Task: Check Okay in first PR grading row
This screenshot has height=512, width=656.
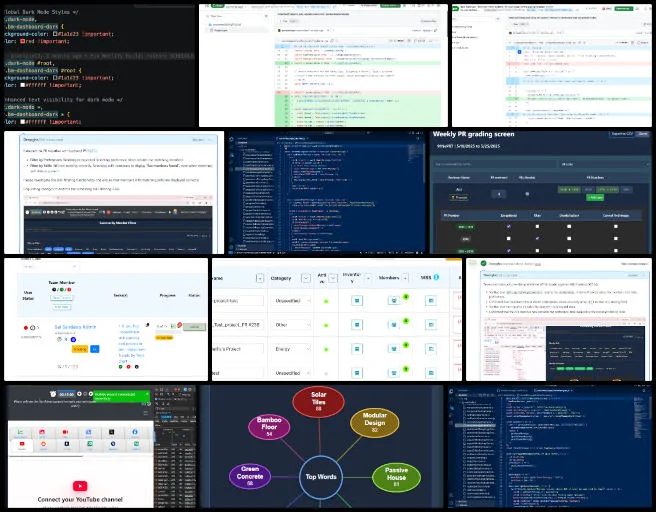Action: [537, 226]
